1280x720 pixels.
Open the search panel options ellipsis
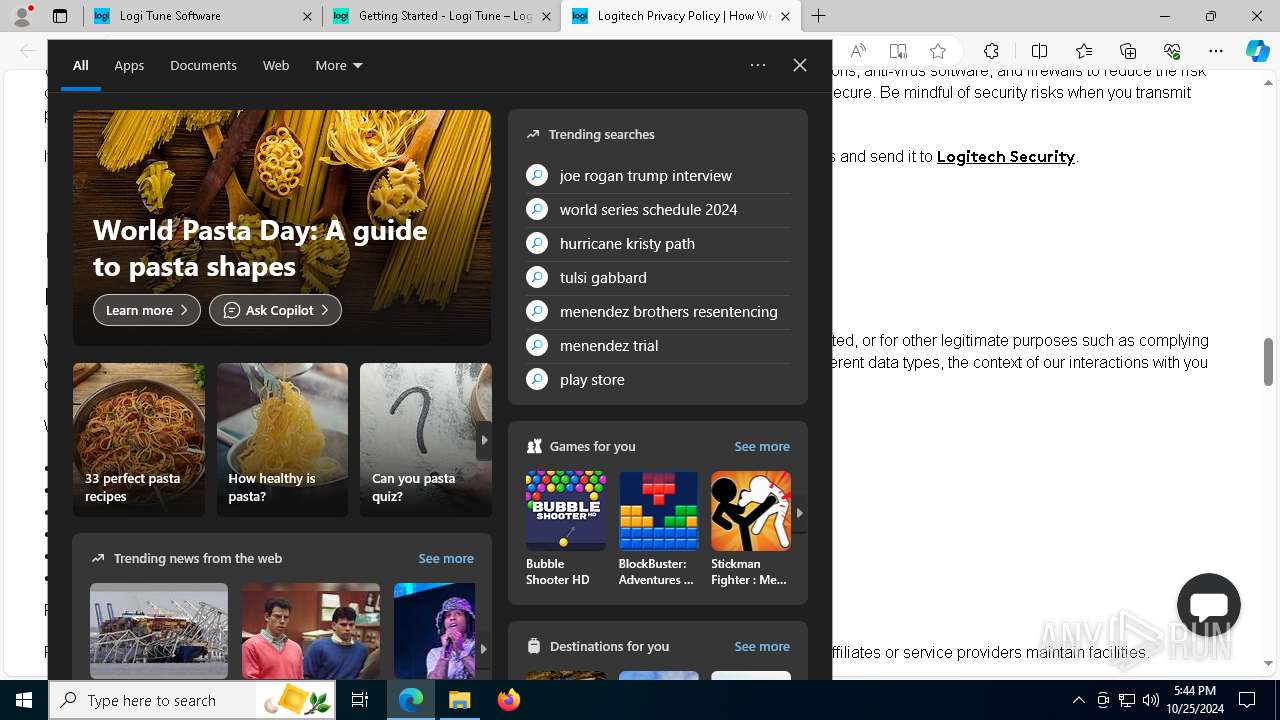(758, 65)
